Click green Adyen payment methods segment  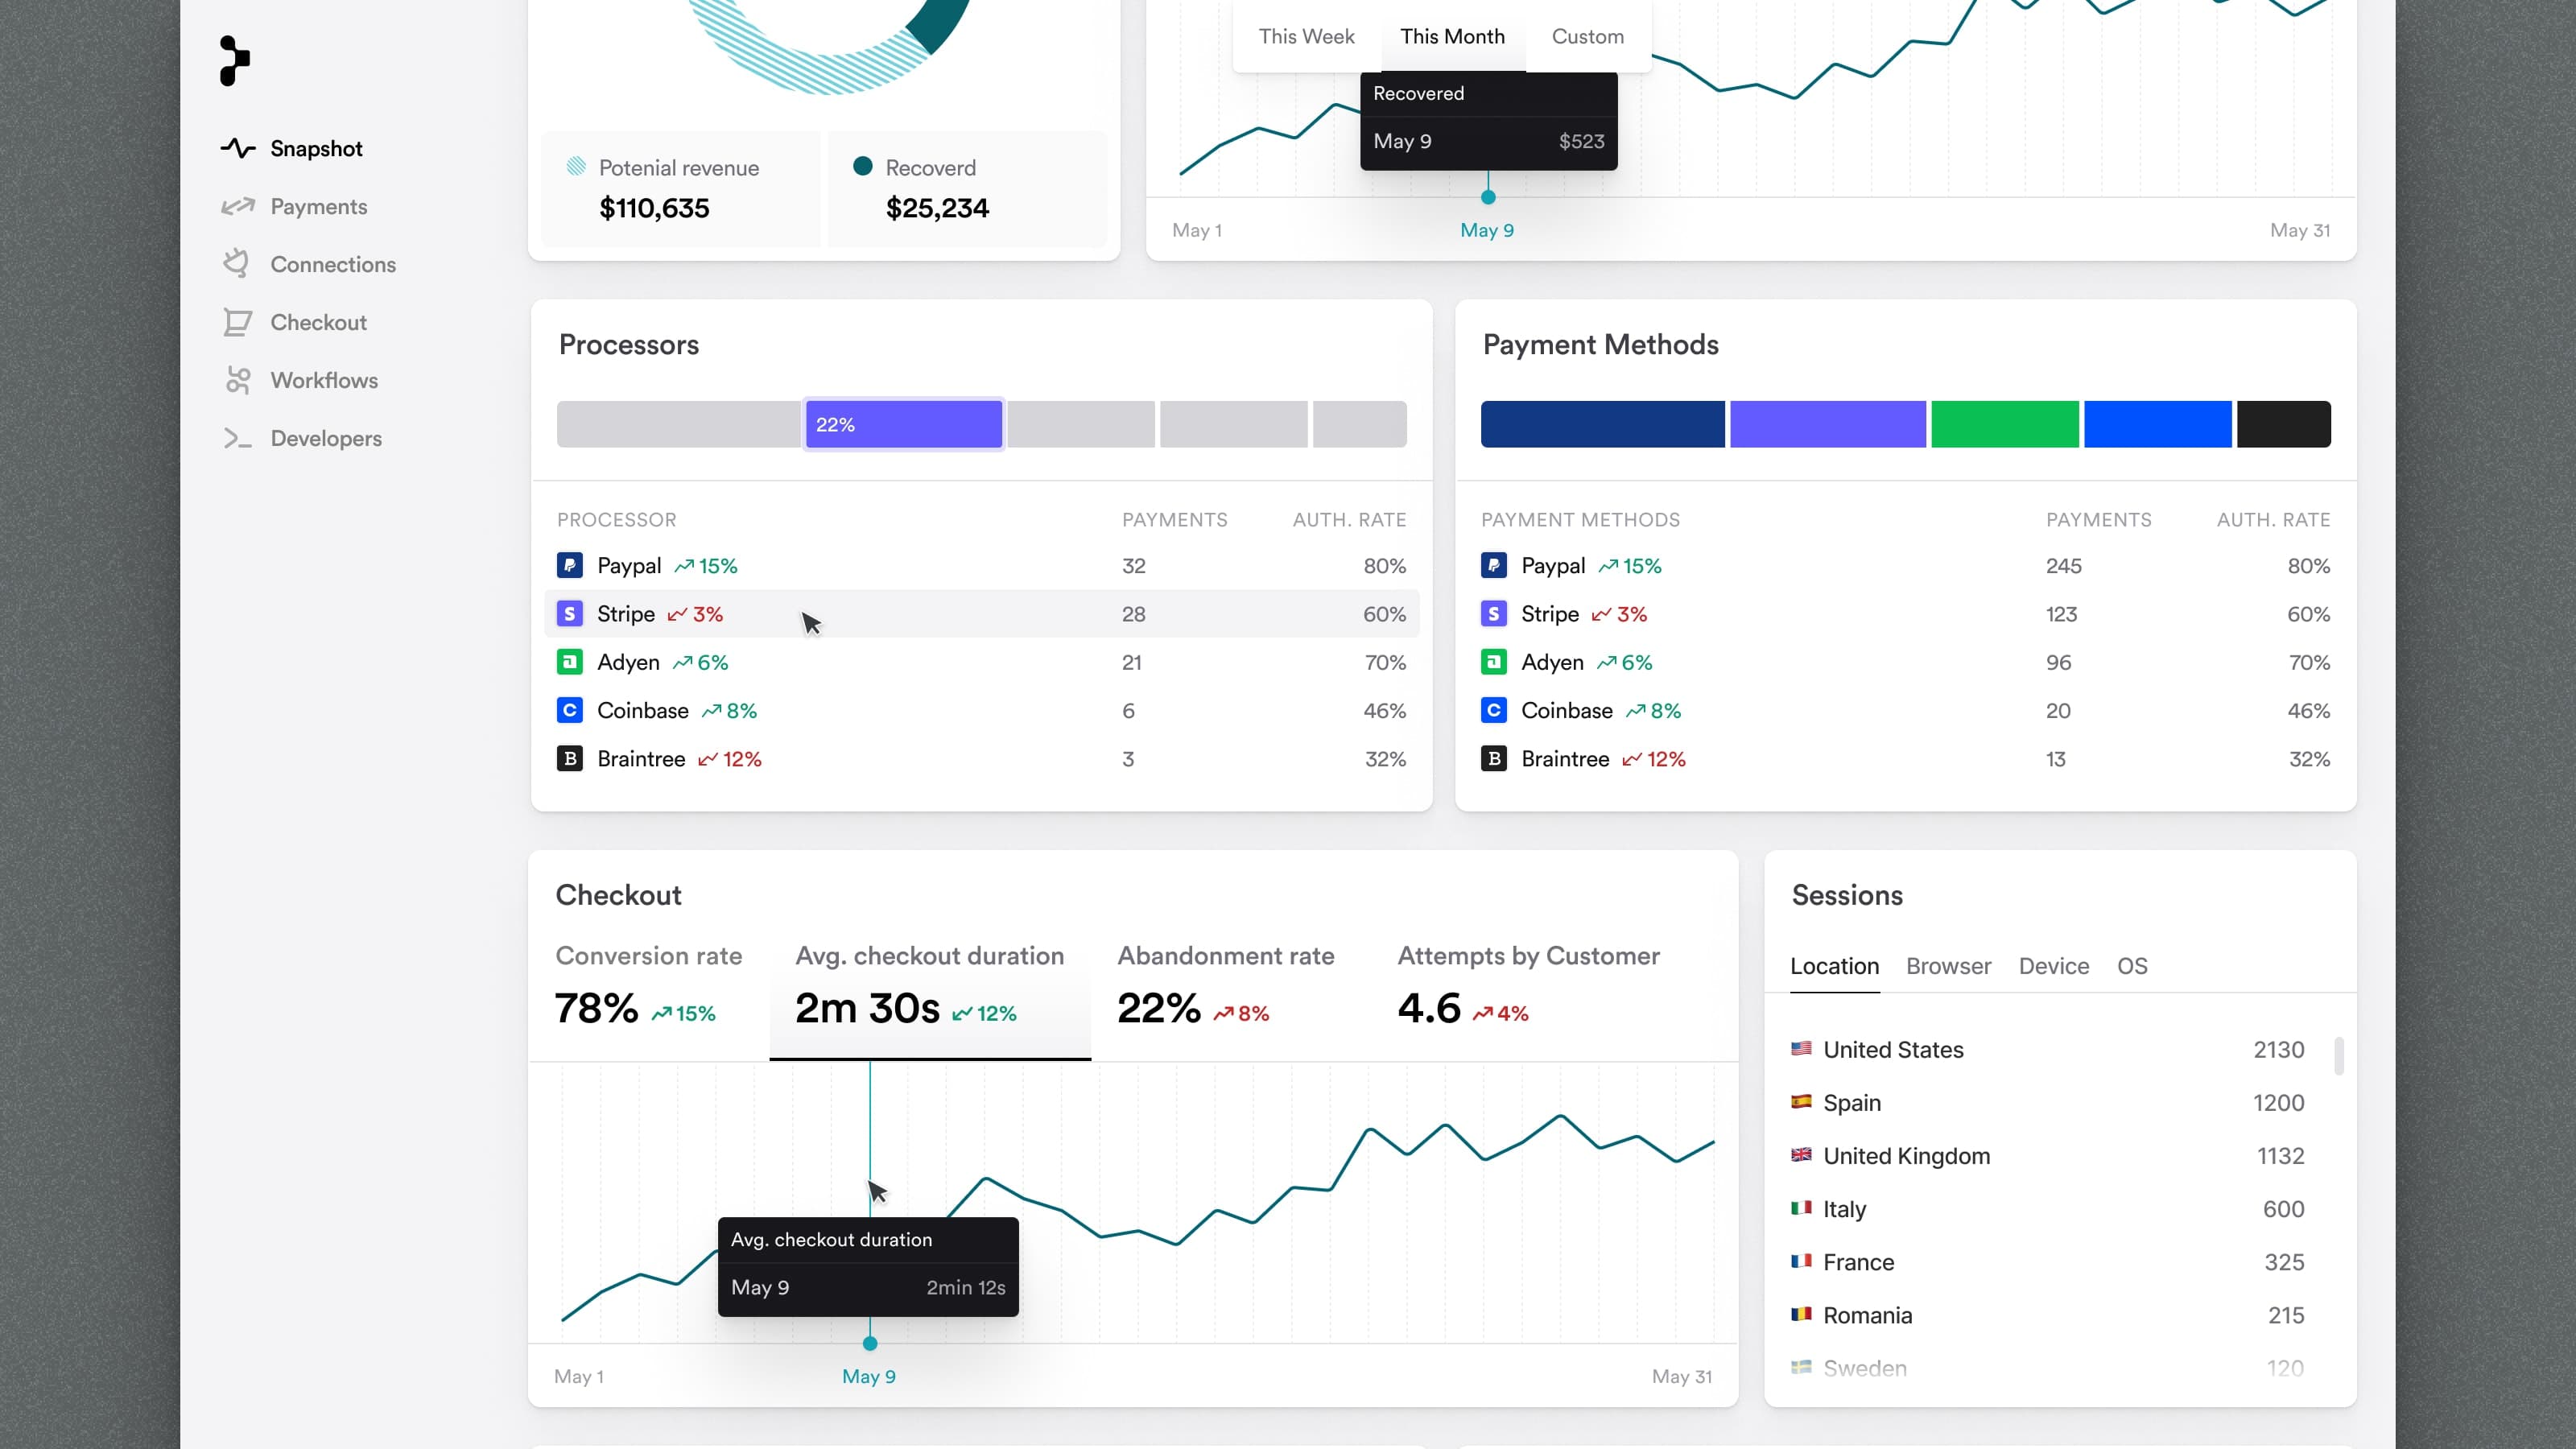coord(2004,424)
